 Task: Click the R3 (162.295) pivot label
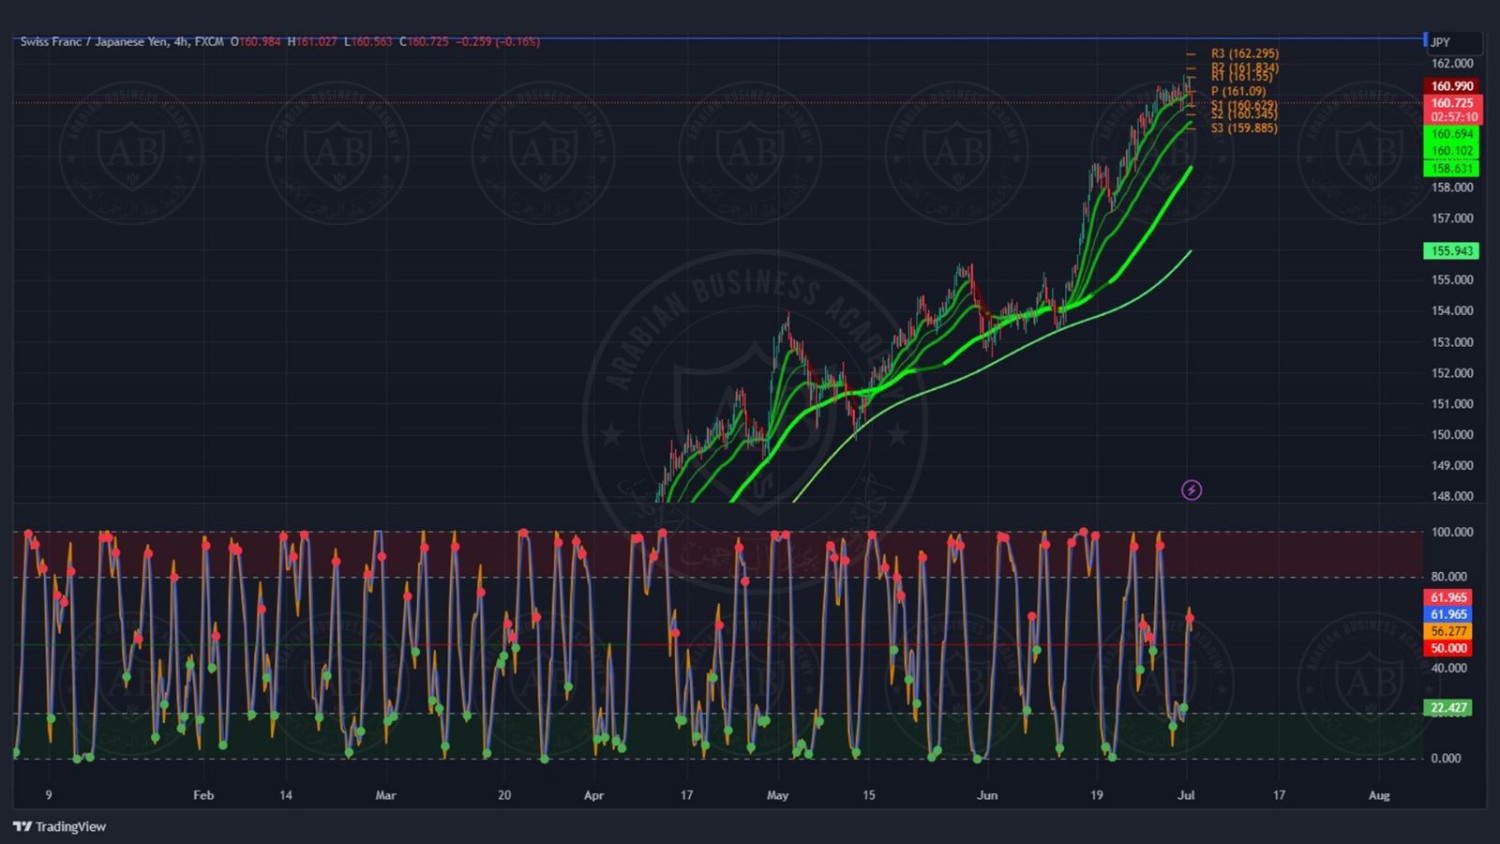(x=1244, y=54)
